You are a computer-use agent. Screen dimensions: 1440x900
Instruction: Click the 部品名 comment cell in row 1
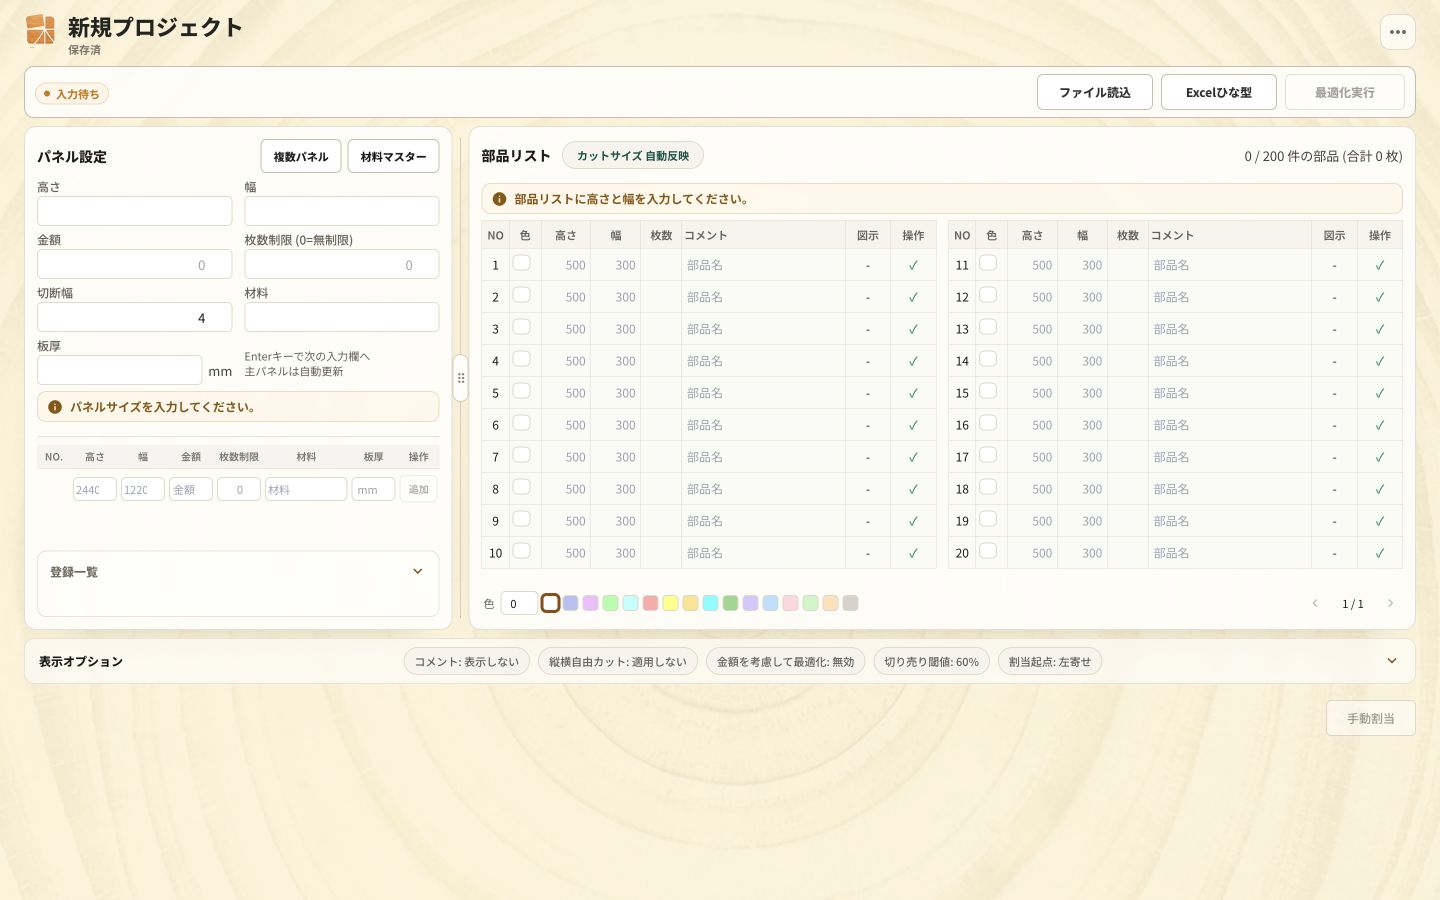764,265
